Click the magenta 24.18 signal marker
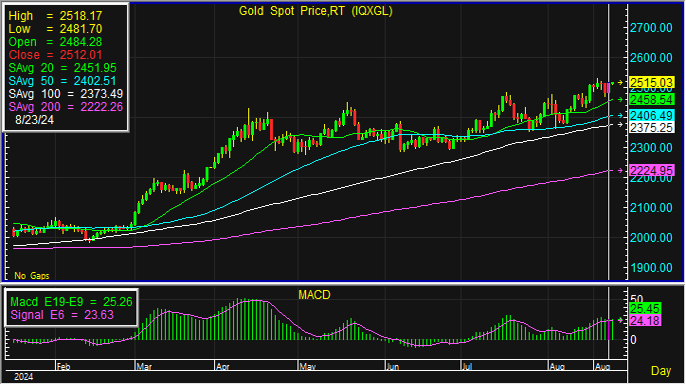 tap(645, 321)
